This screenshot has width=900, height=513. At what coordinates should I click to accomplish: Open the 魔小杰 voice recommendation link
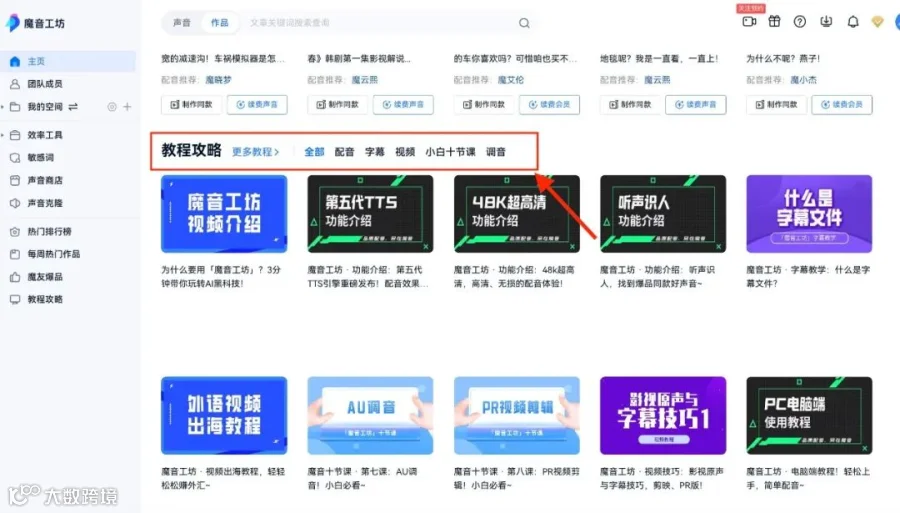coord(803,80)
